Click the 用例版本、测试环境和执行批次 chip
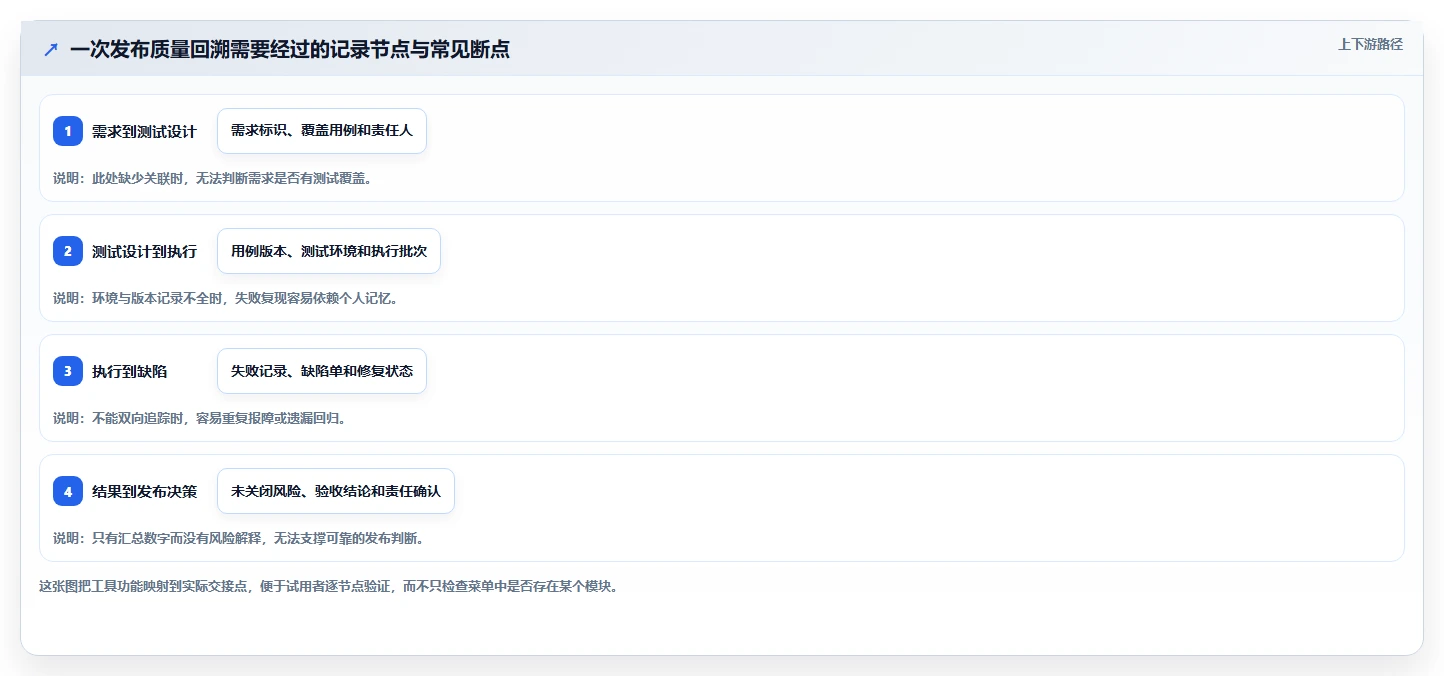 329,251
